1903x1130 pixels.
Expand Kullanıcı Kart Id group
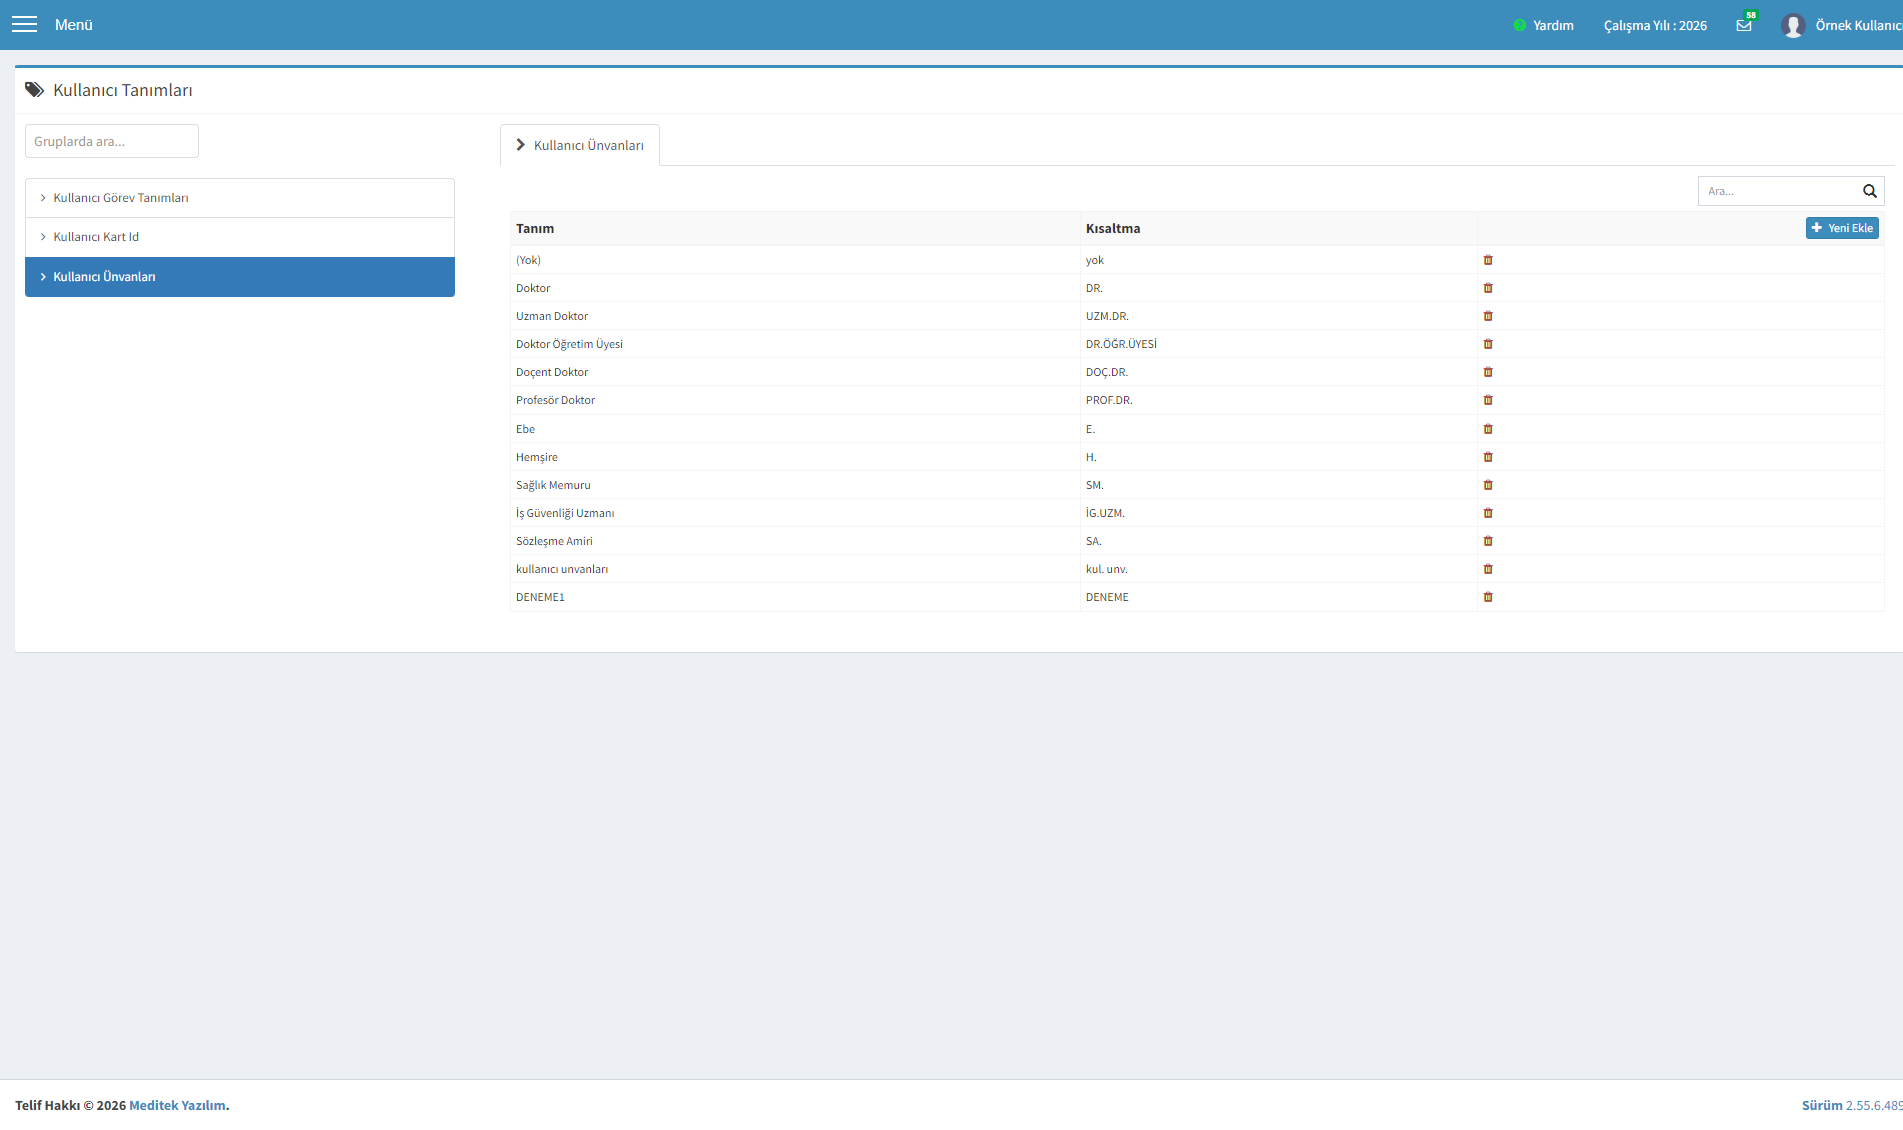[240, 237]
